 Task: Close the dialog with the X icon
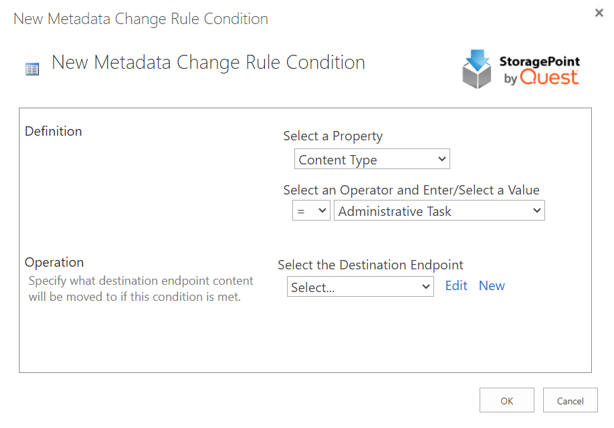click(x=599, y=13)
